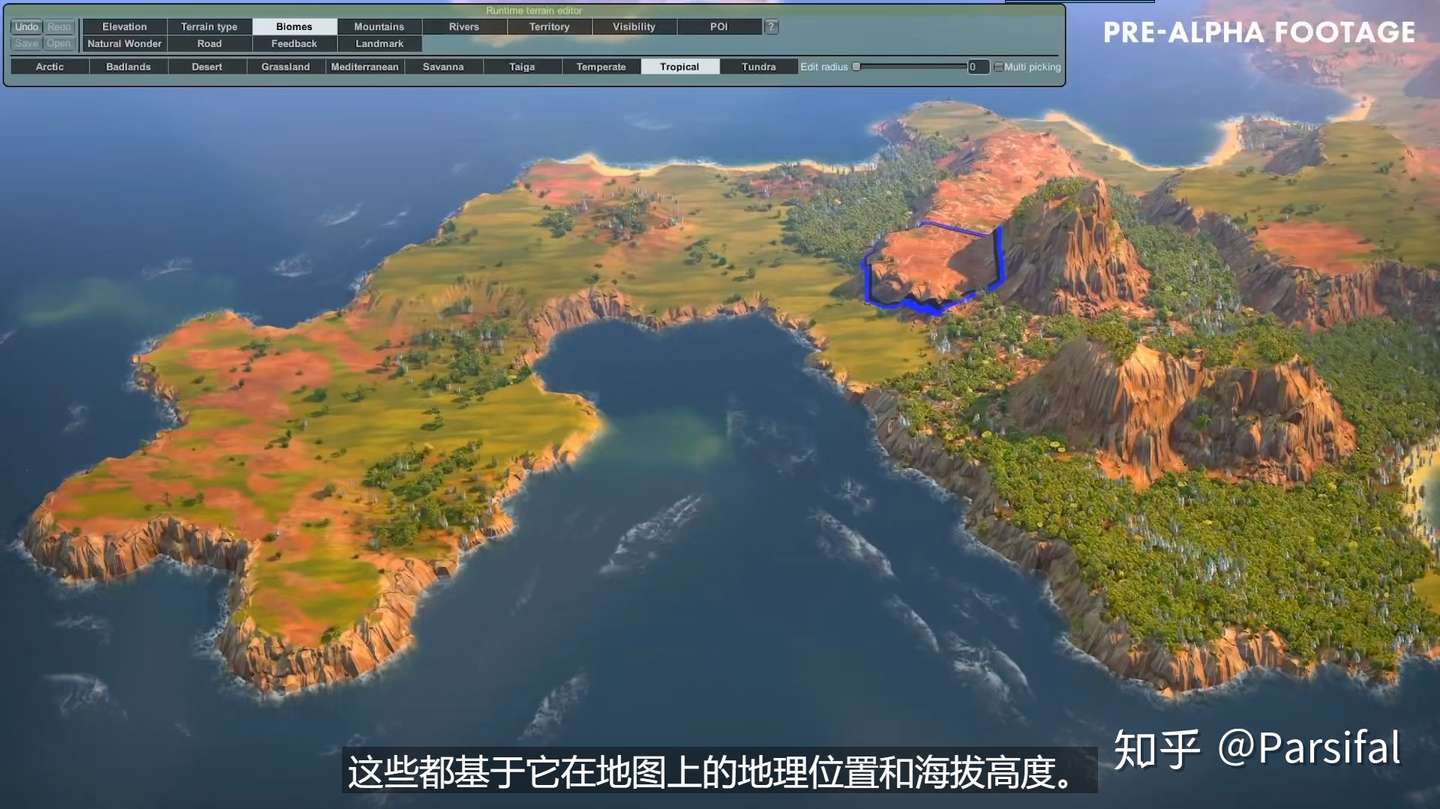The height and width of the screenshot is (809, 1440).
Task: Switch to the Terrain type tab
Action: 209,27
